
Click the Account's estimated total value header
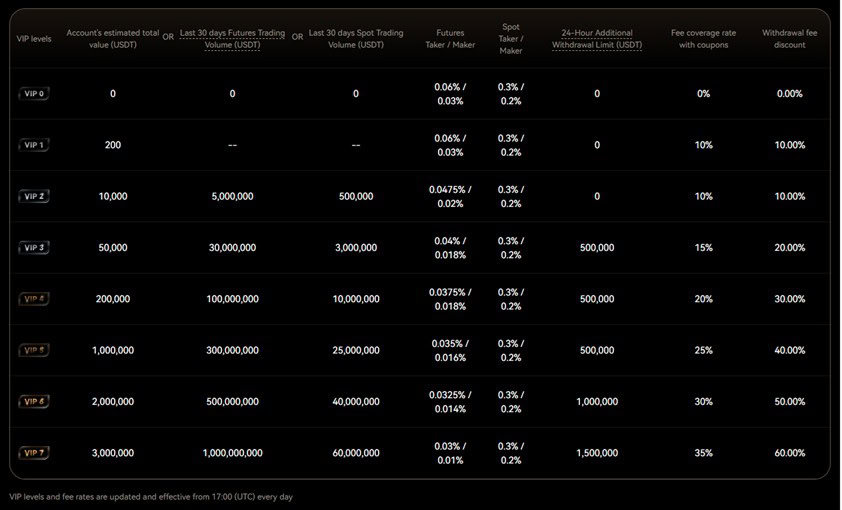pyautogui.click(x=112, y=39)
